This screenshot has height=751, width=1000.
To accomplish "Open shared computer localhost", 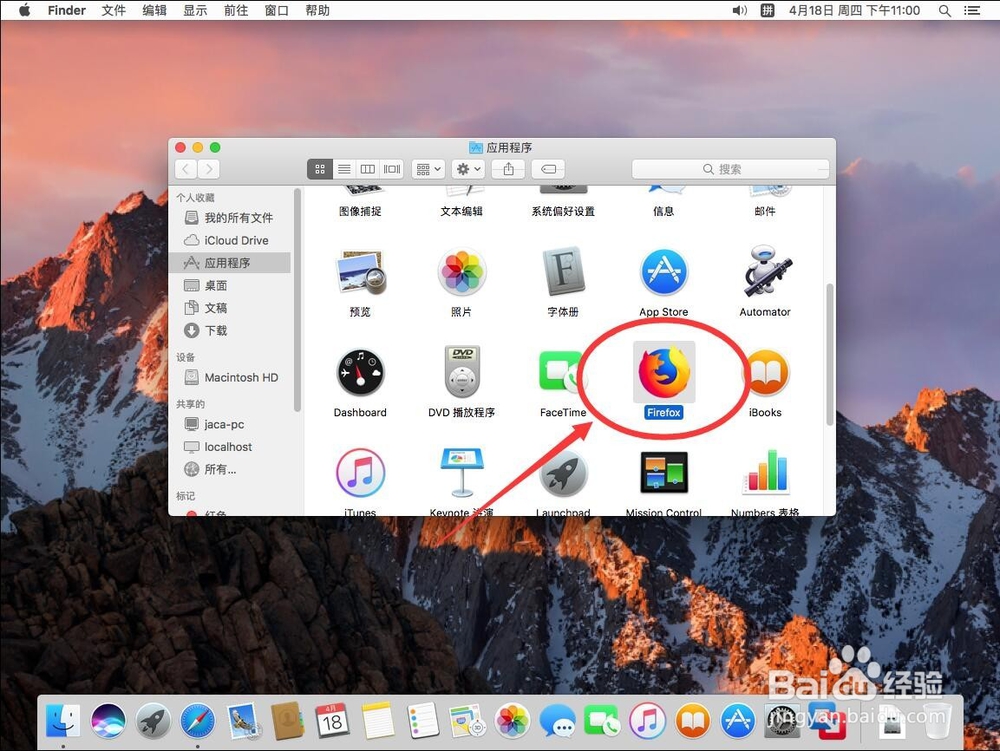I will point(230,447).
